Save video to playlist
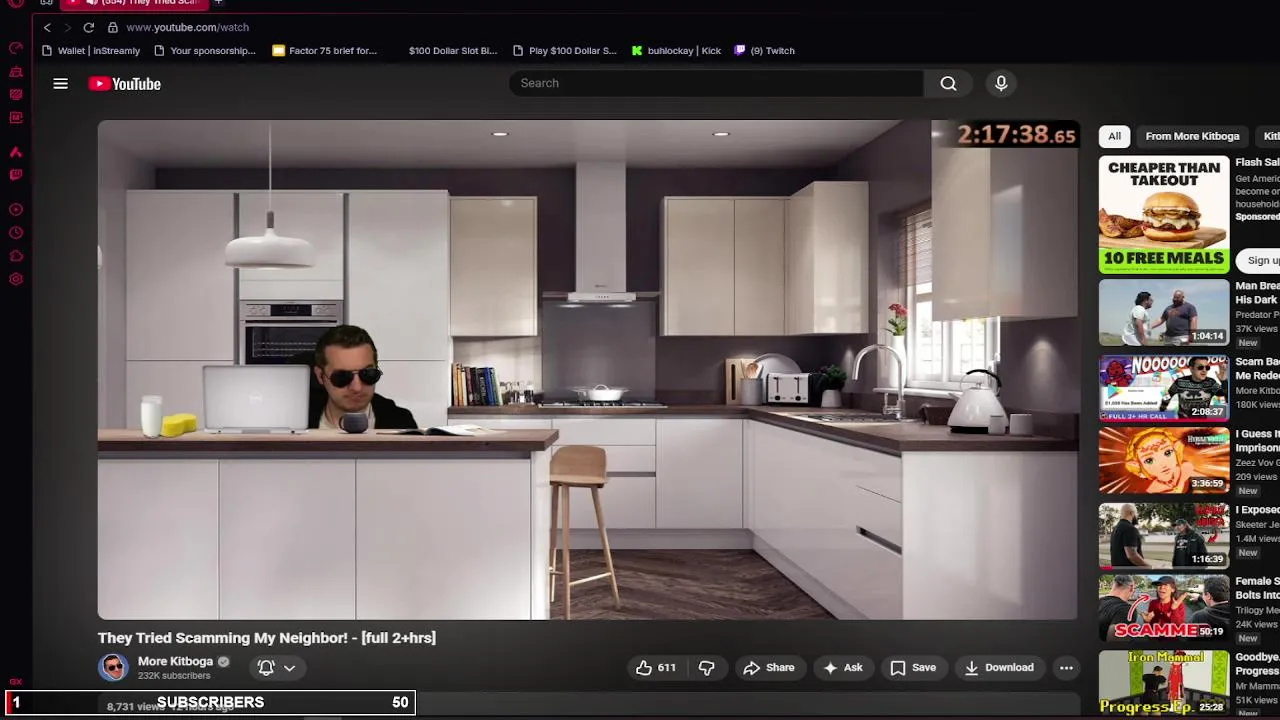Viewport: 1280px width, 720px height. [x=913, y=667]
